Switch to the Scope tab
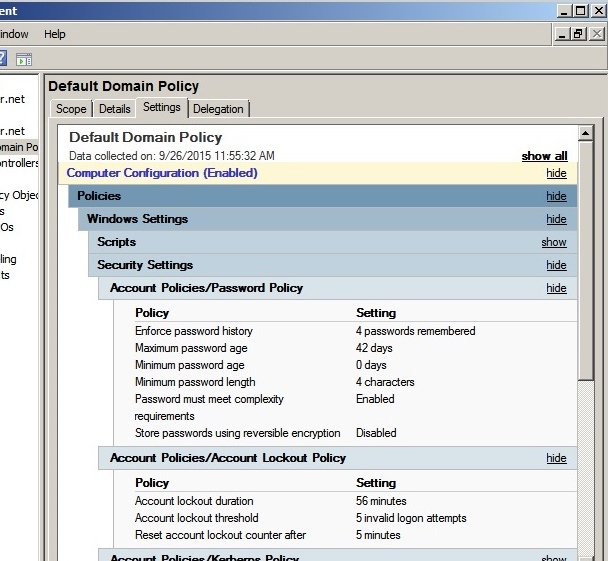 [71, 109]
